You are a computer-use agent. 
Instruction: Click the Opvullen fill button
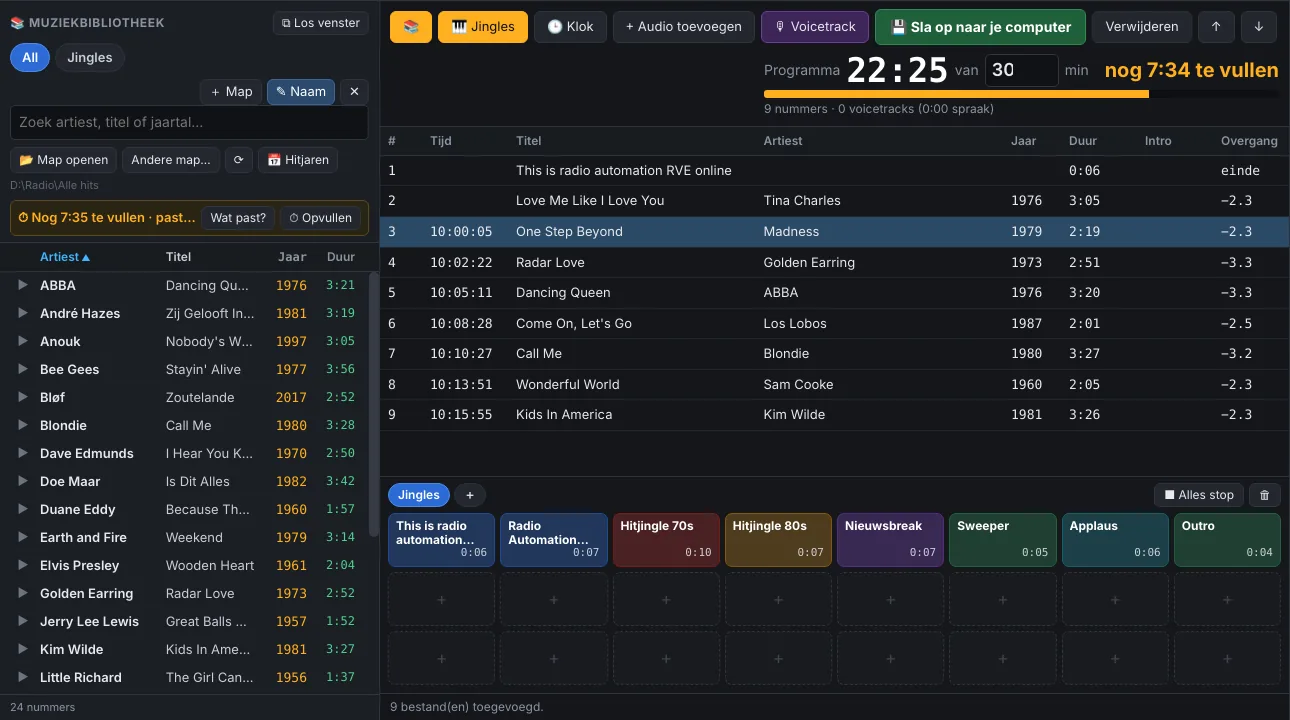click(x=321, y=218)
